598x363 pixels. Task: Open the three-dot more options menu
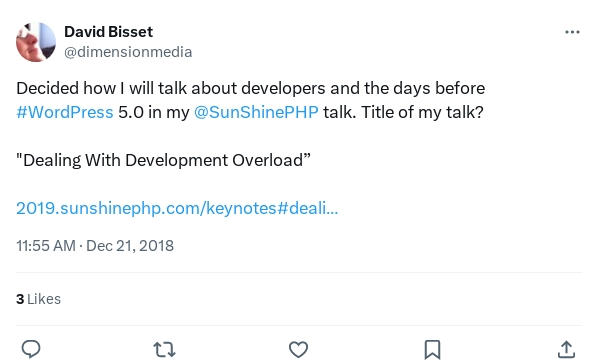click(572, 32)
